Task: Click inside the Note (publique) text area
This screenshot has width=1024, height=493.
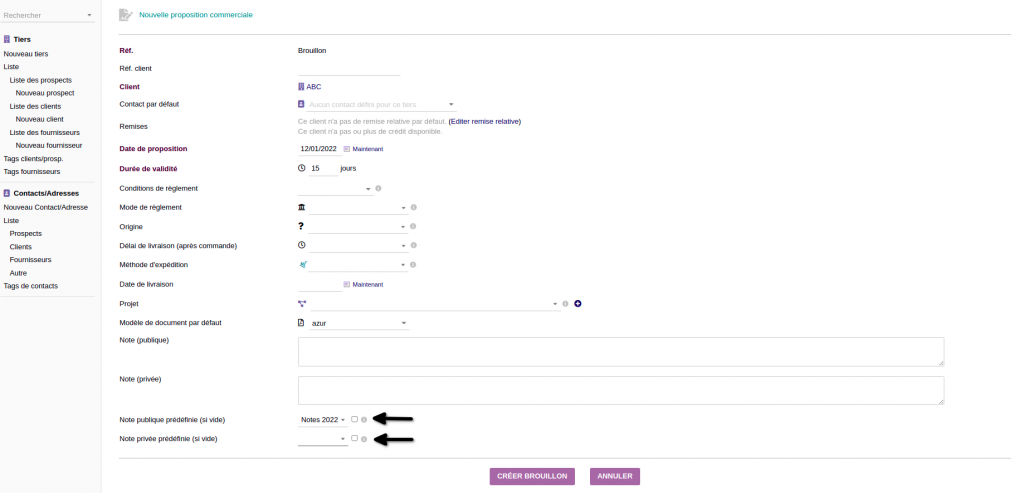Action: coord(620,352)
